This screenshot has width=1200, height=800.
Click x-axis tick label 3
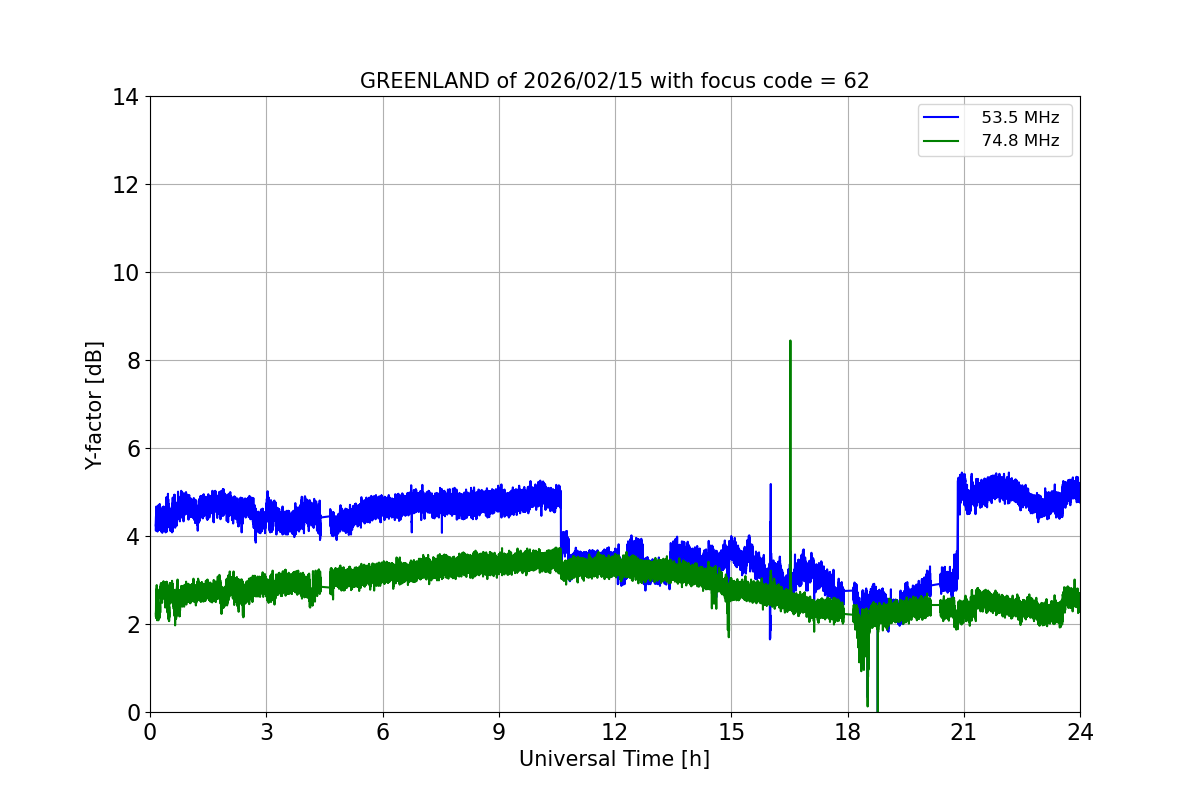coord(266,732)
